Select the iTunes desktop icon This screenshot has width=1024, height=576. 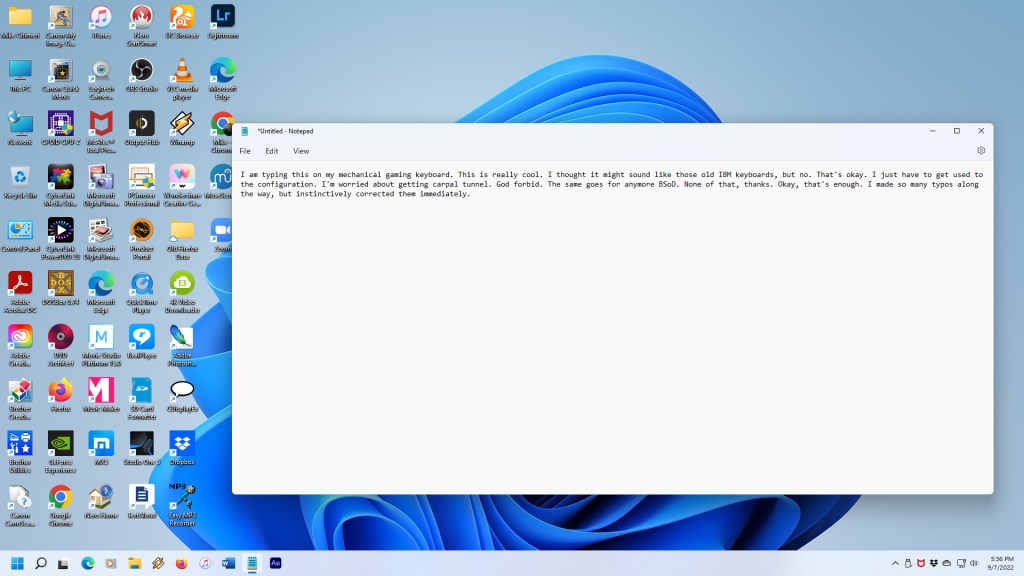click(x=100, y=17)
